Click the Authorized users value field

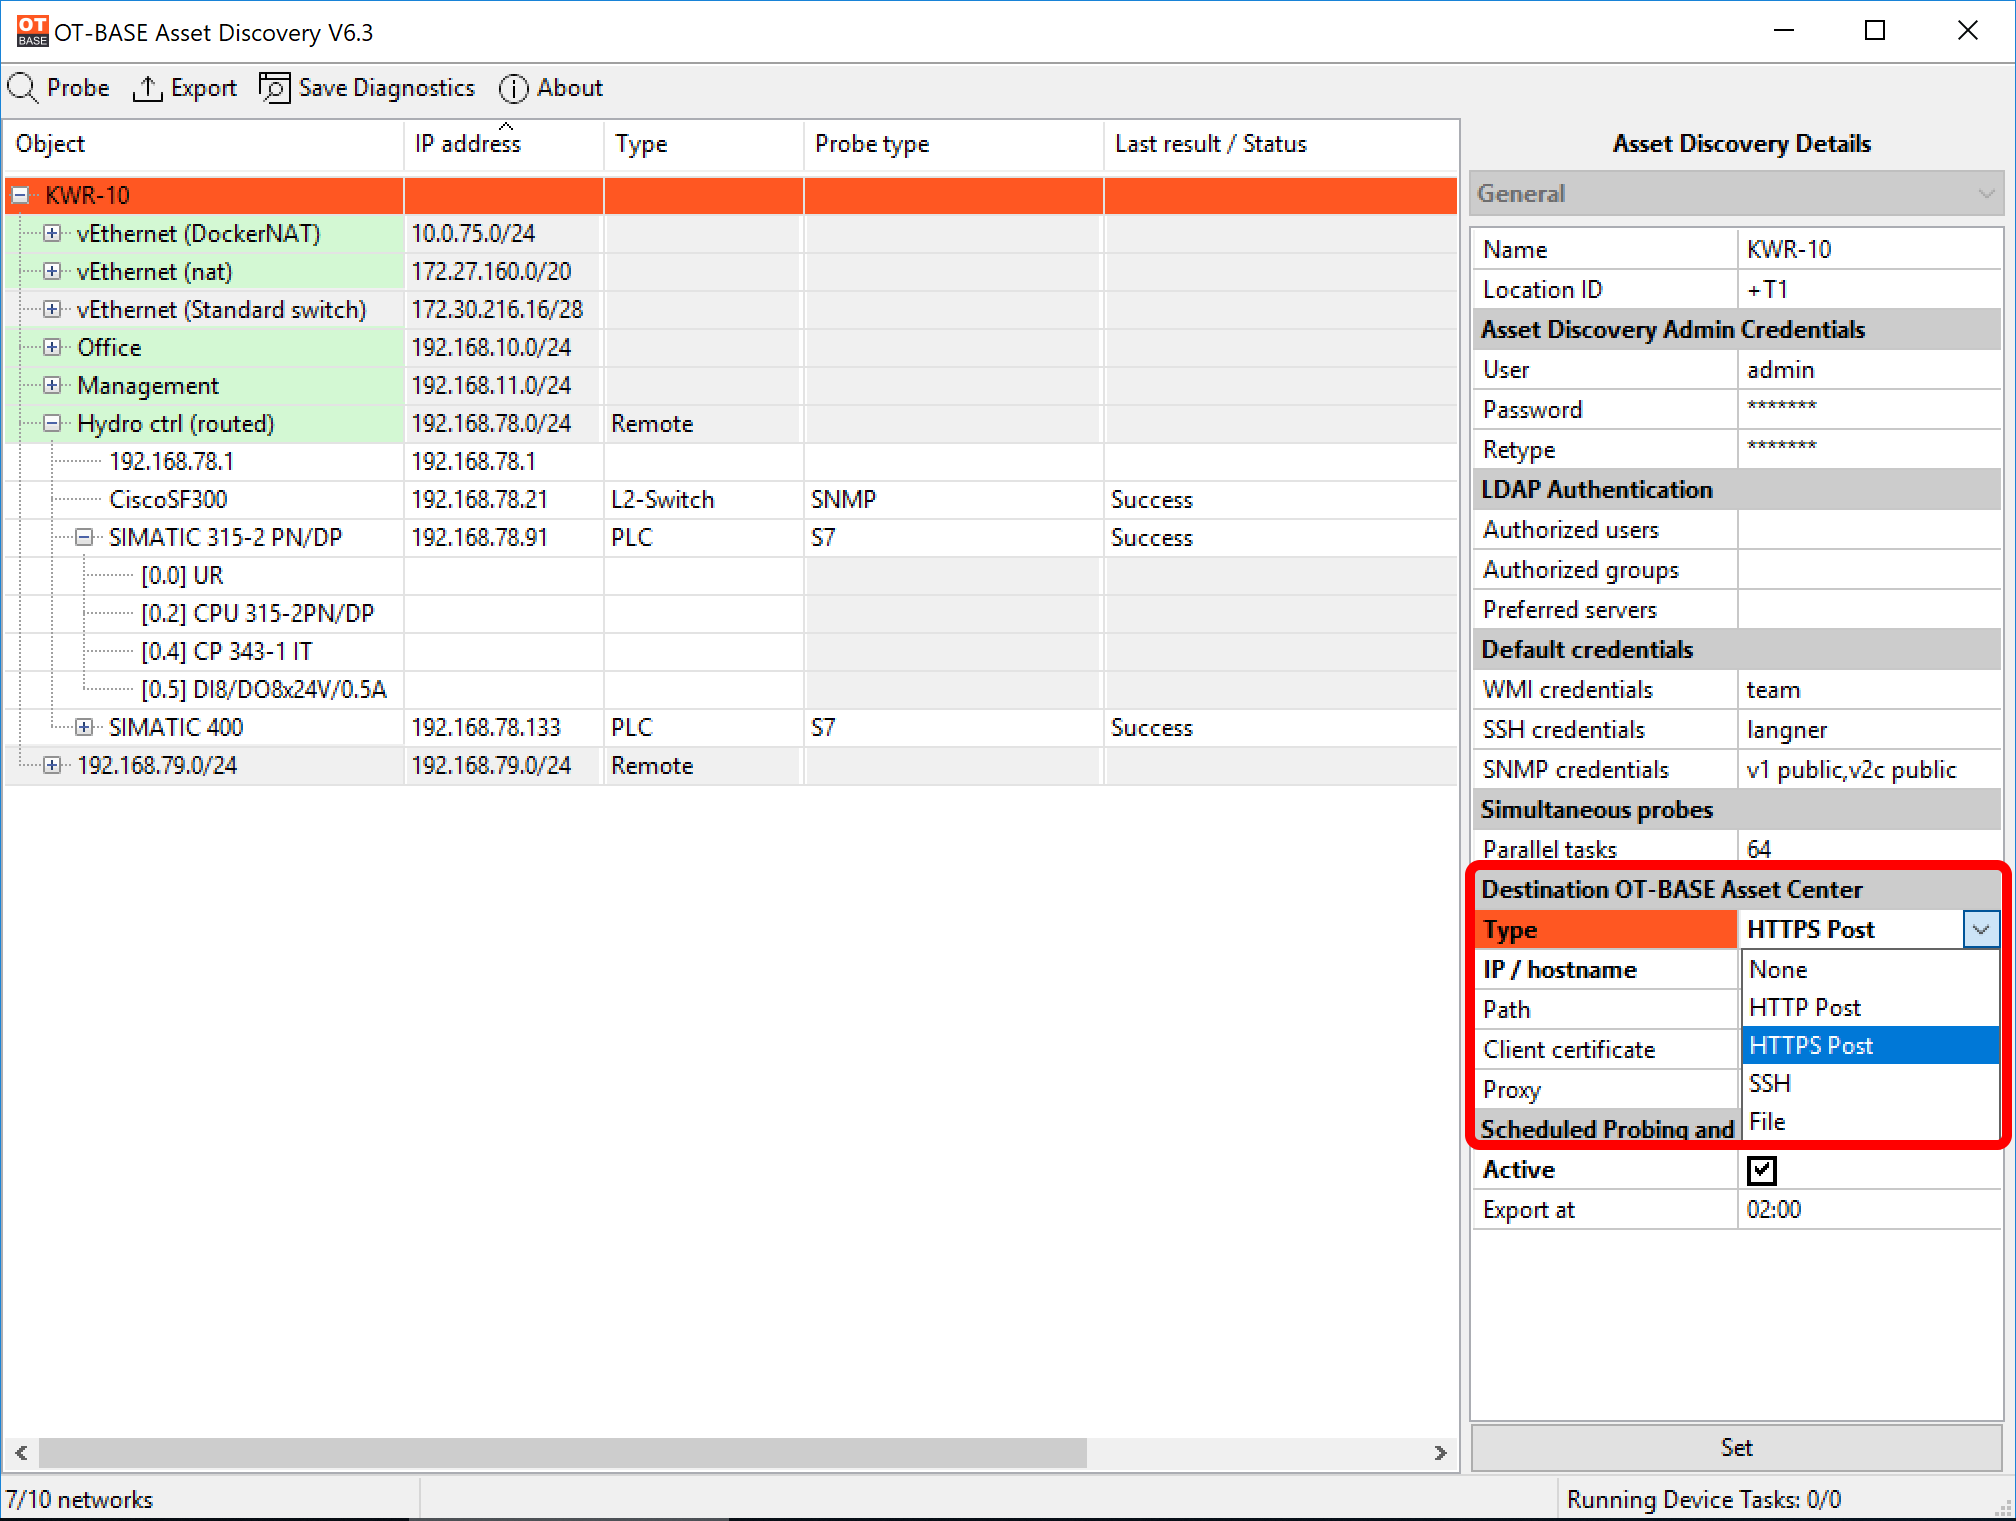[x=1869, y=529]
